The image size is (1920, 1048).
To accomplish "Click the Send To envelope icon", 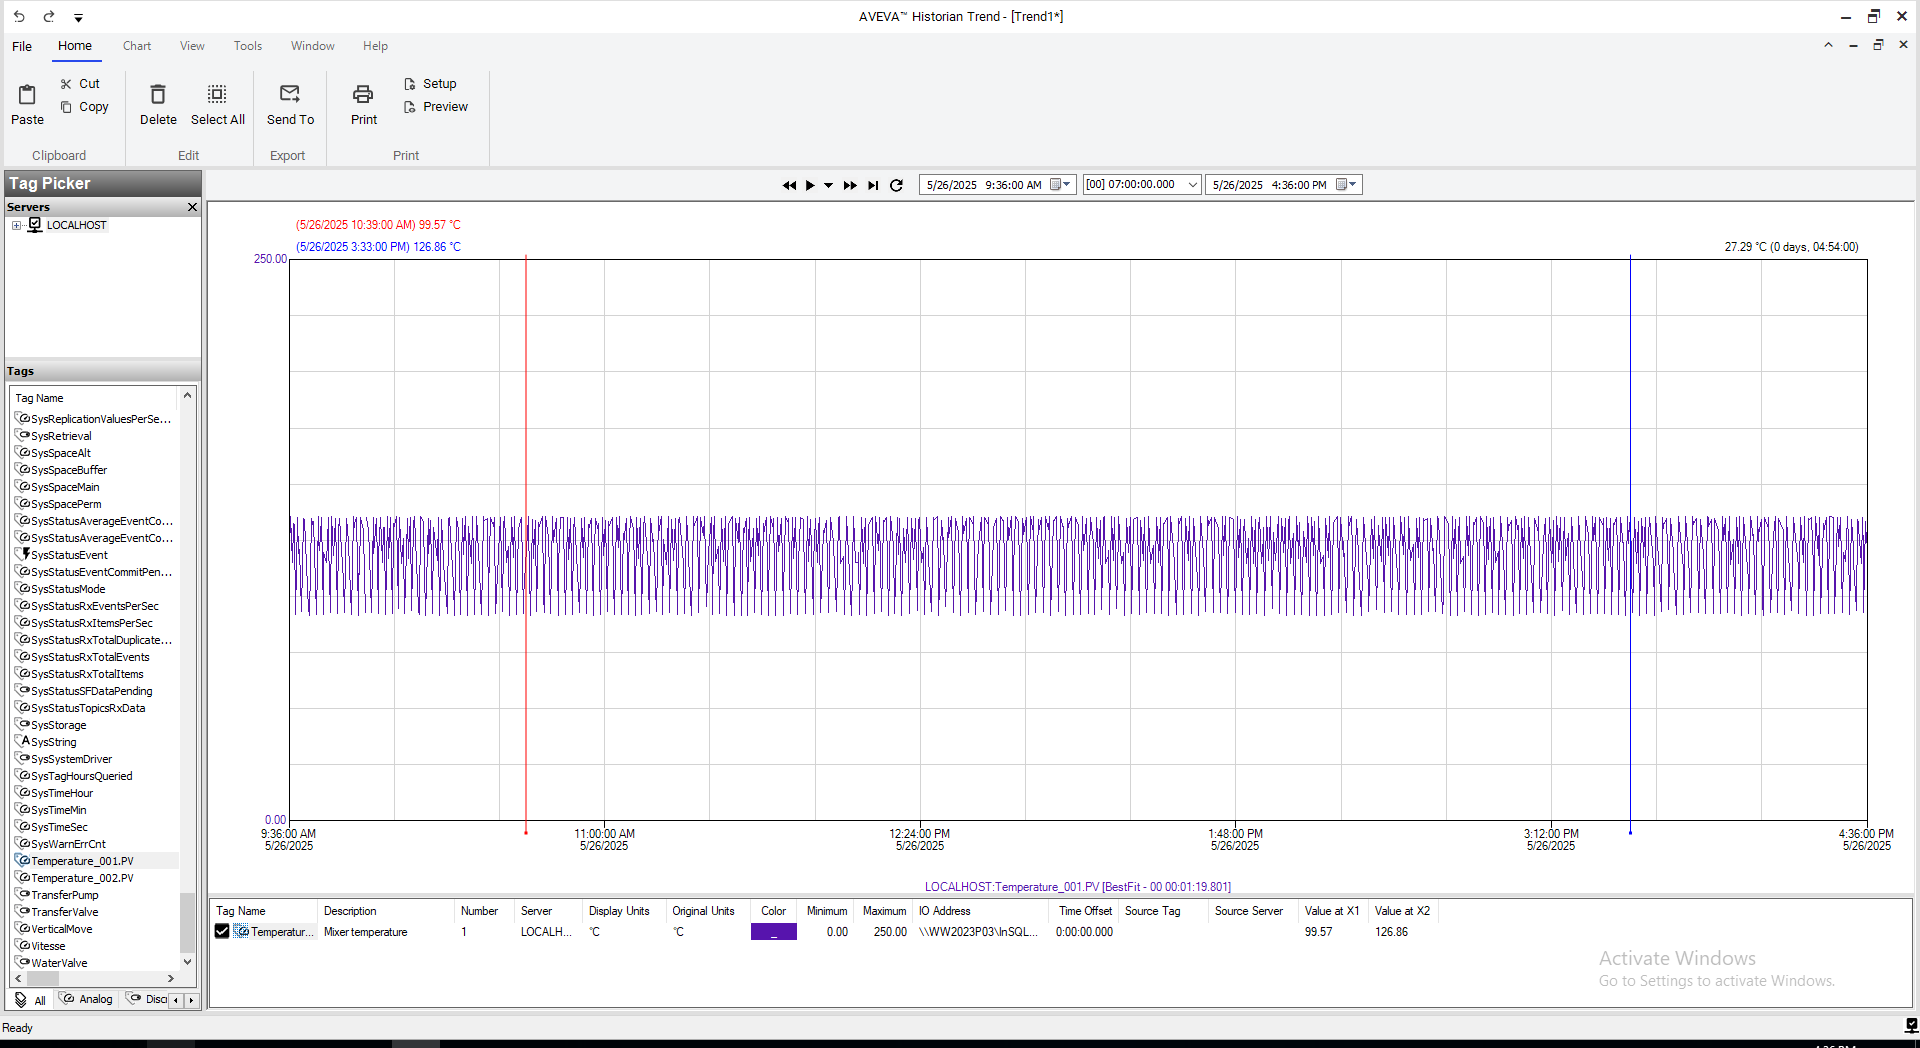I will [290, 94].
